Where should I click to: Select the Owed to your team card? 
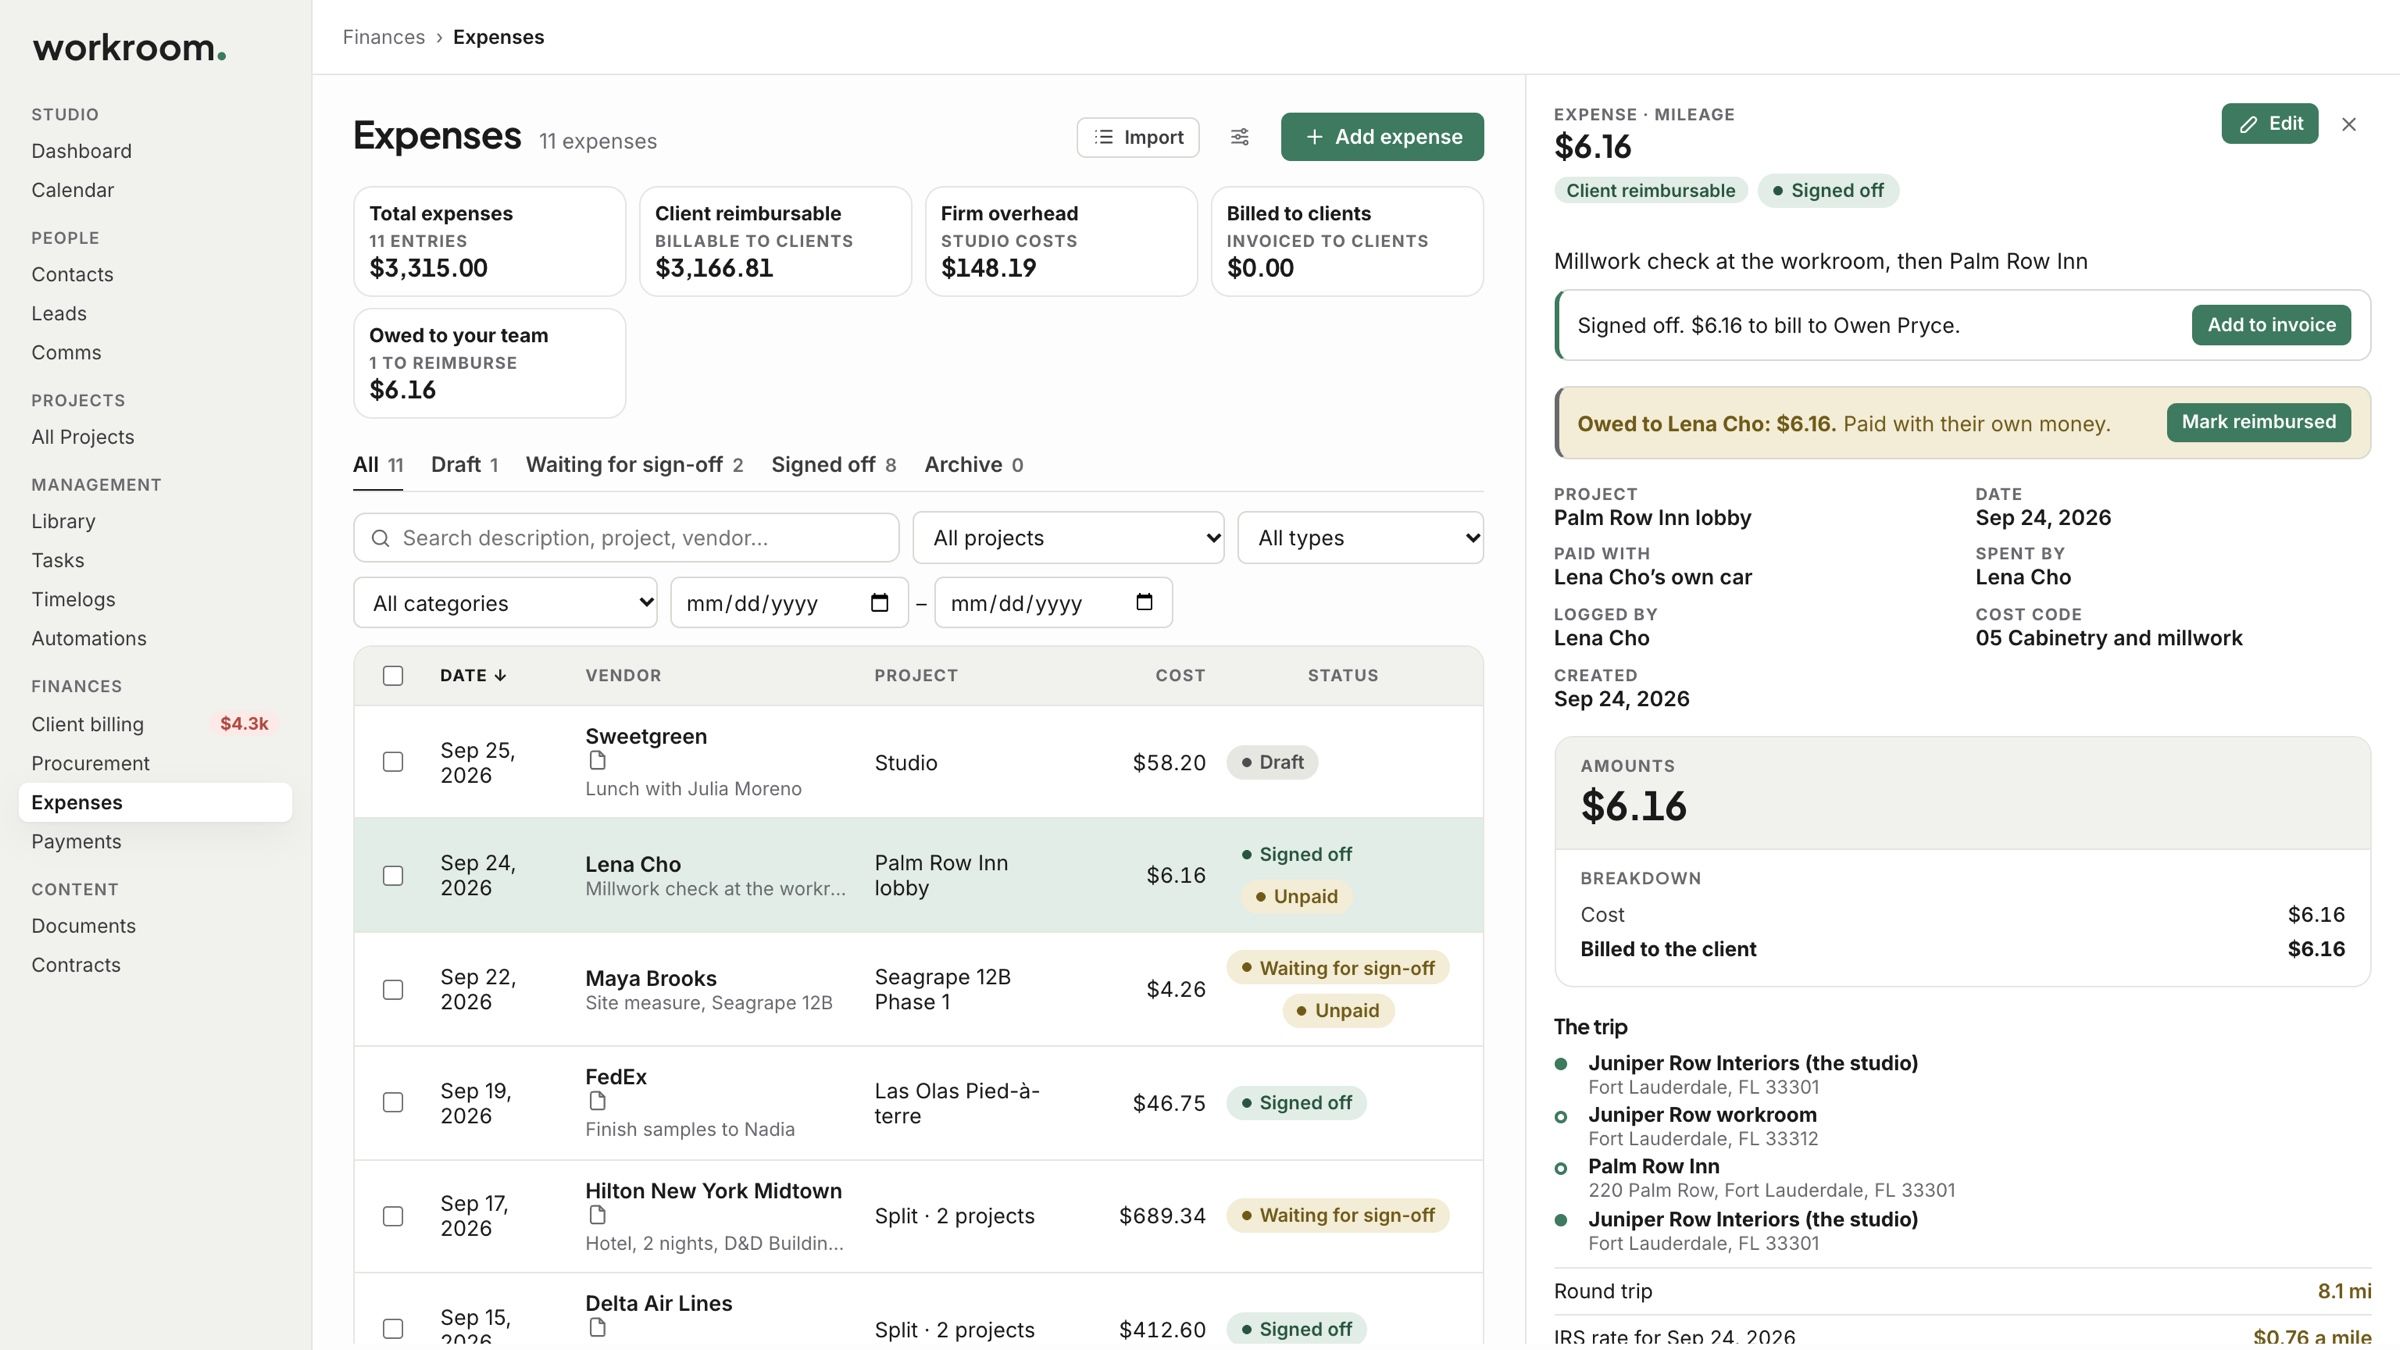tap(490, 363)
